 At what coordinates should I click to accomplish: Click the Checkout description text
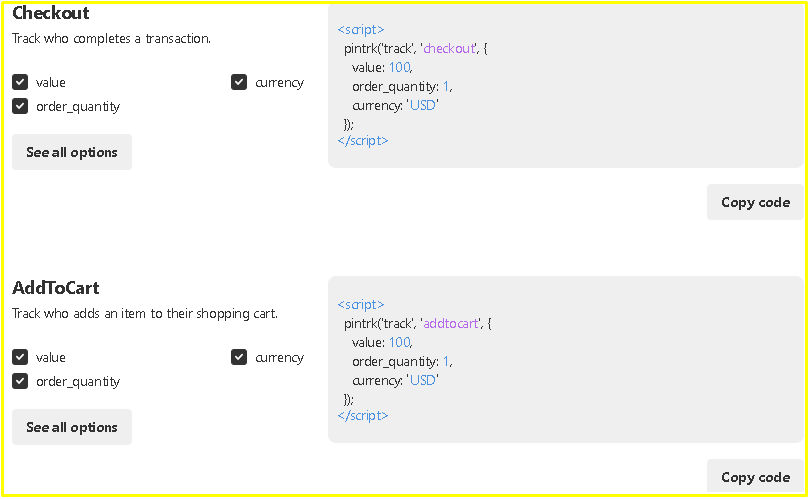(111, 39)
